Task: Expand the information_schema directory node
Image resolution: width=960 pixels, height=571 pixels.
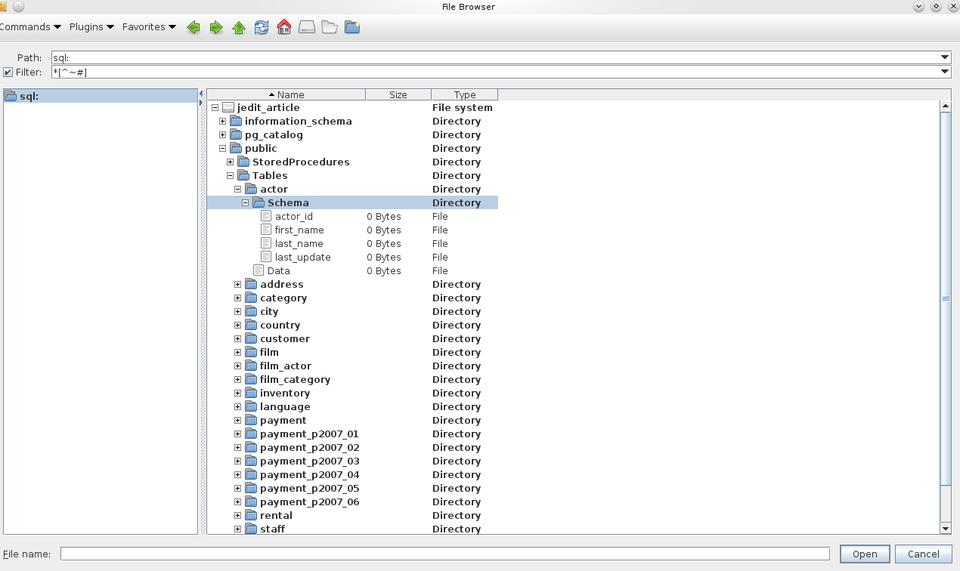Action: 223,121
